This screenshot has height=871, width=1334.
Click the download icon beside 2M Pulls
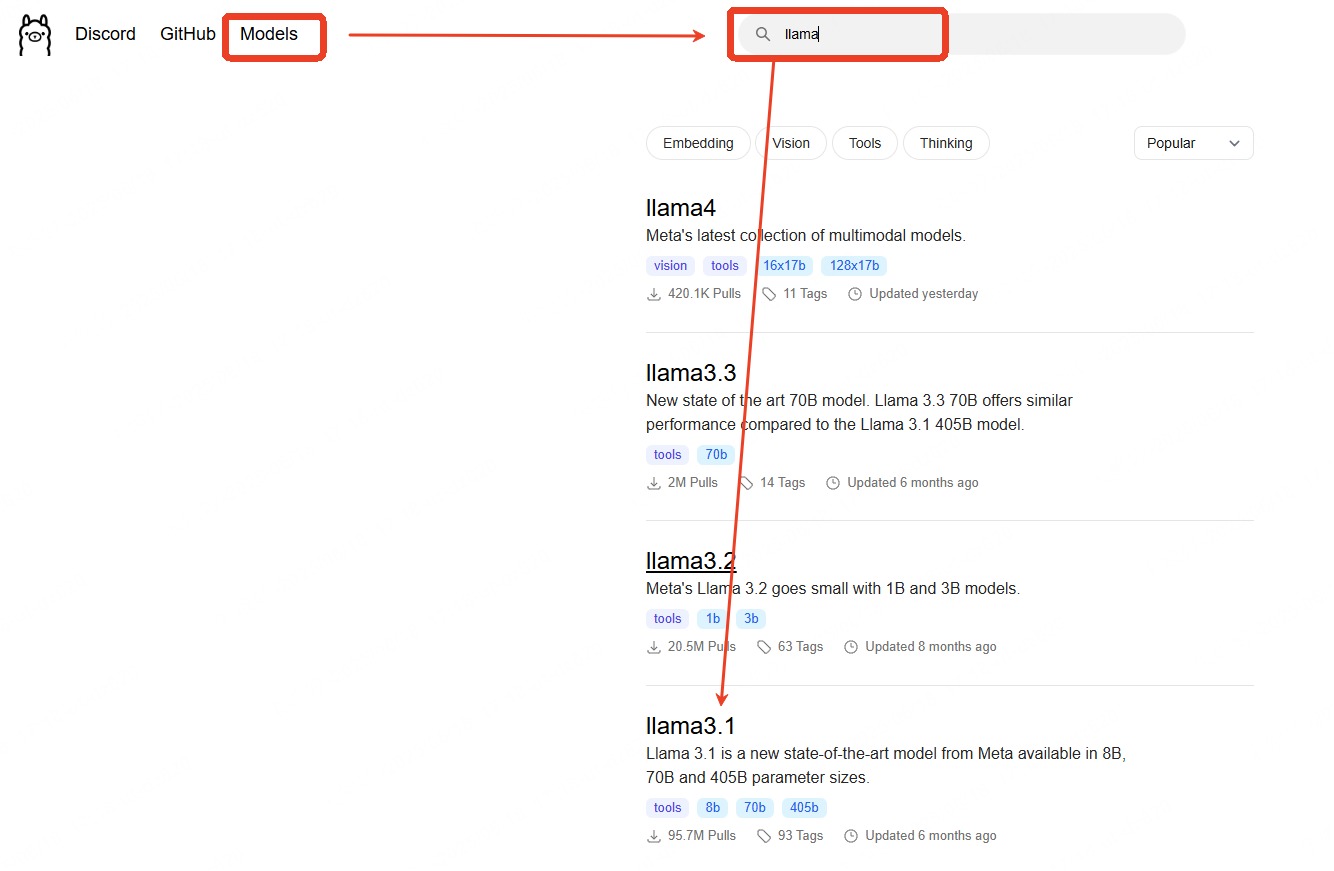click(x=654, y=483)
